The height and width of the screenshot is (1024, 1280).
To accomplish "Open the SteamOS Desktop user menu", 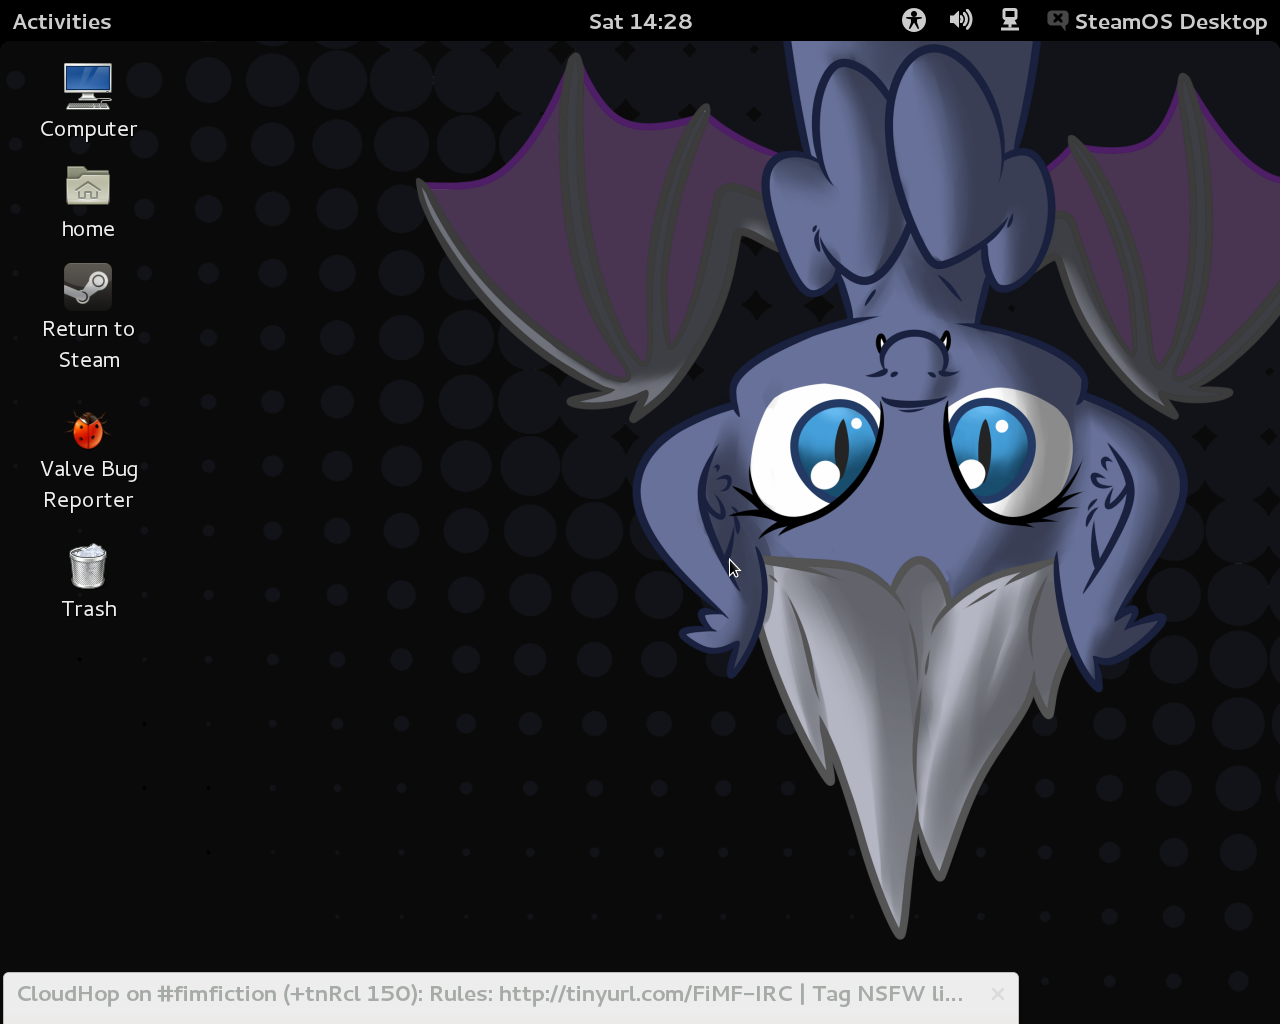I will [x=1171, y=21].
